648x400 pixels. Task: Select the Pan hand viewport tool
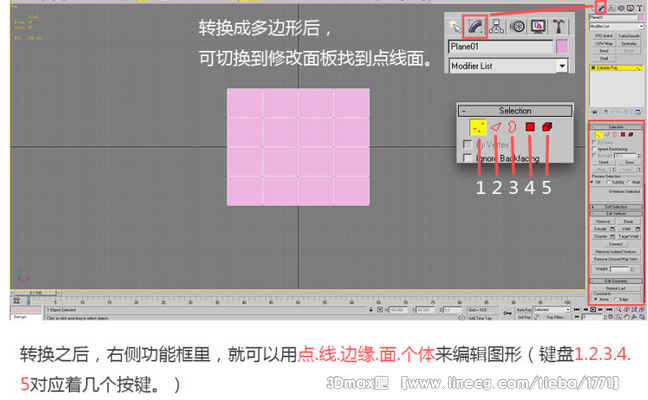pyautogui.click(x=627, y=317)
